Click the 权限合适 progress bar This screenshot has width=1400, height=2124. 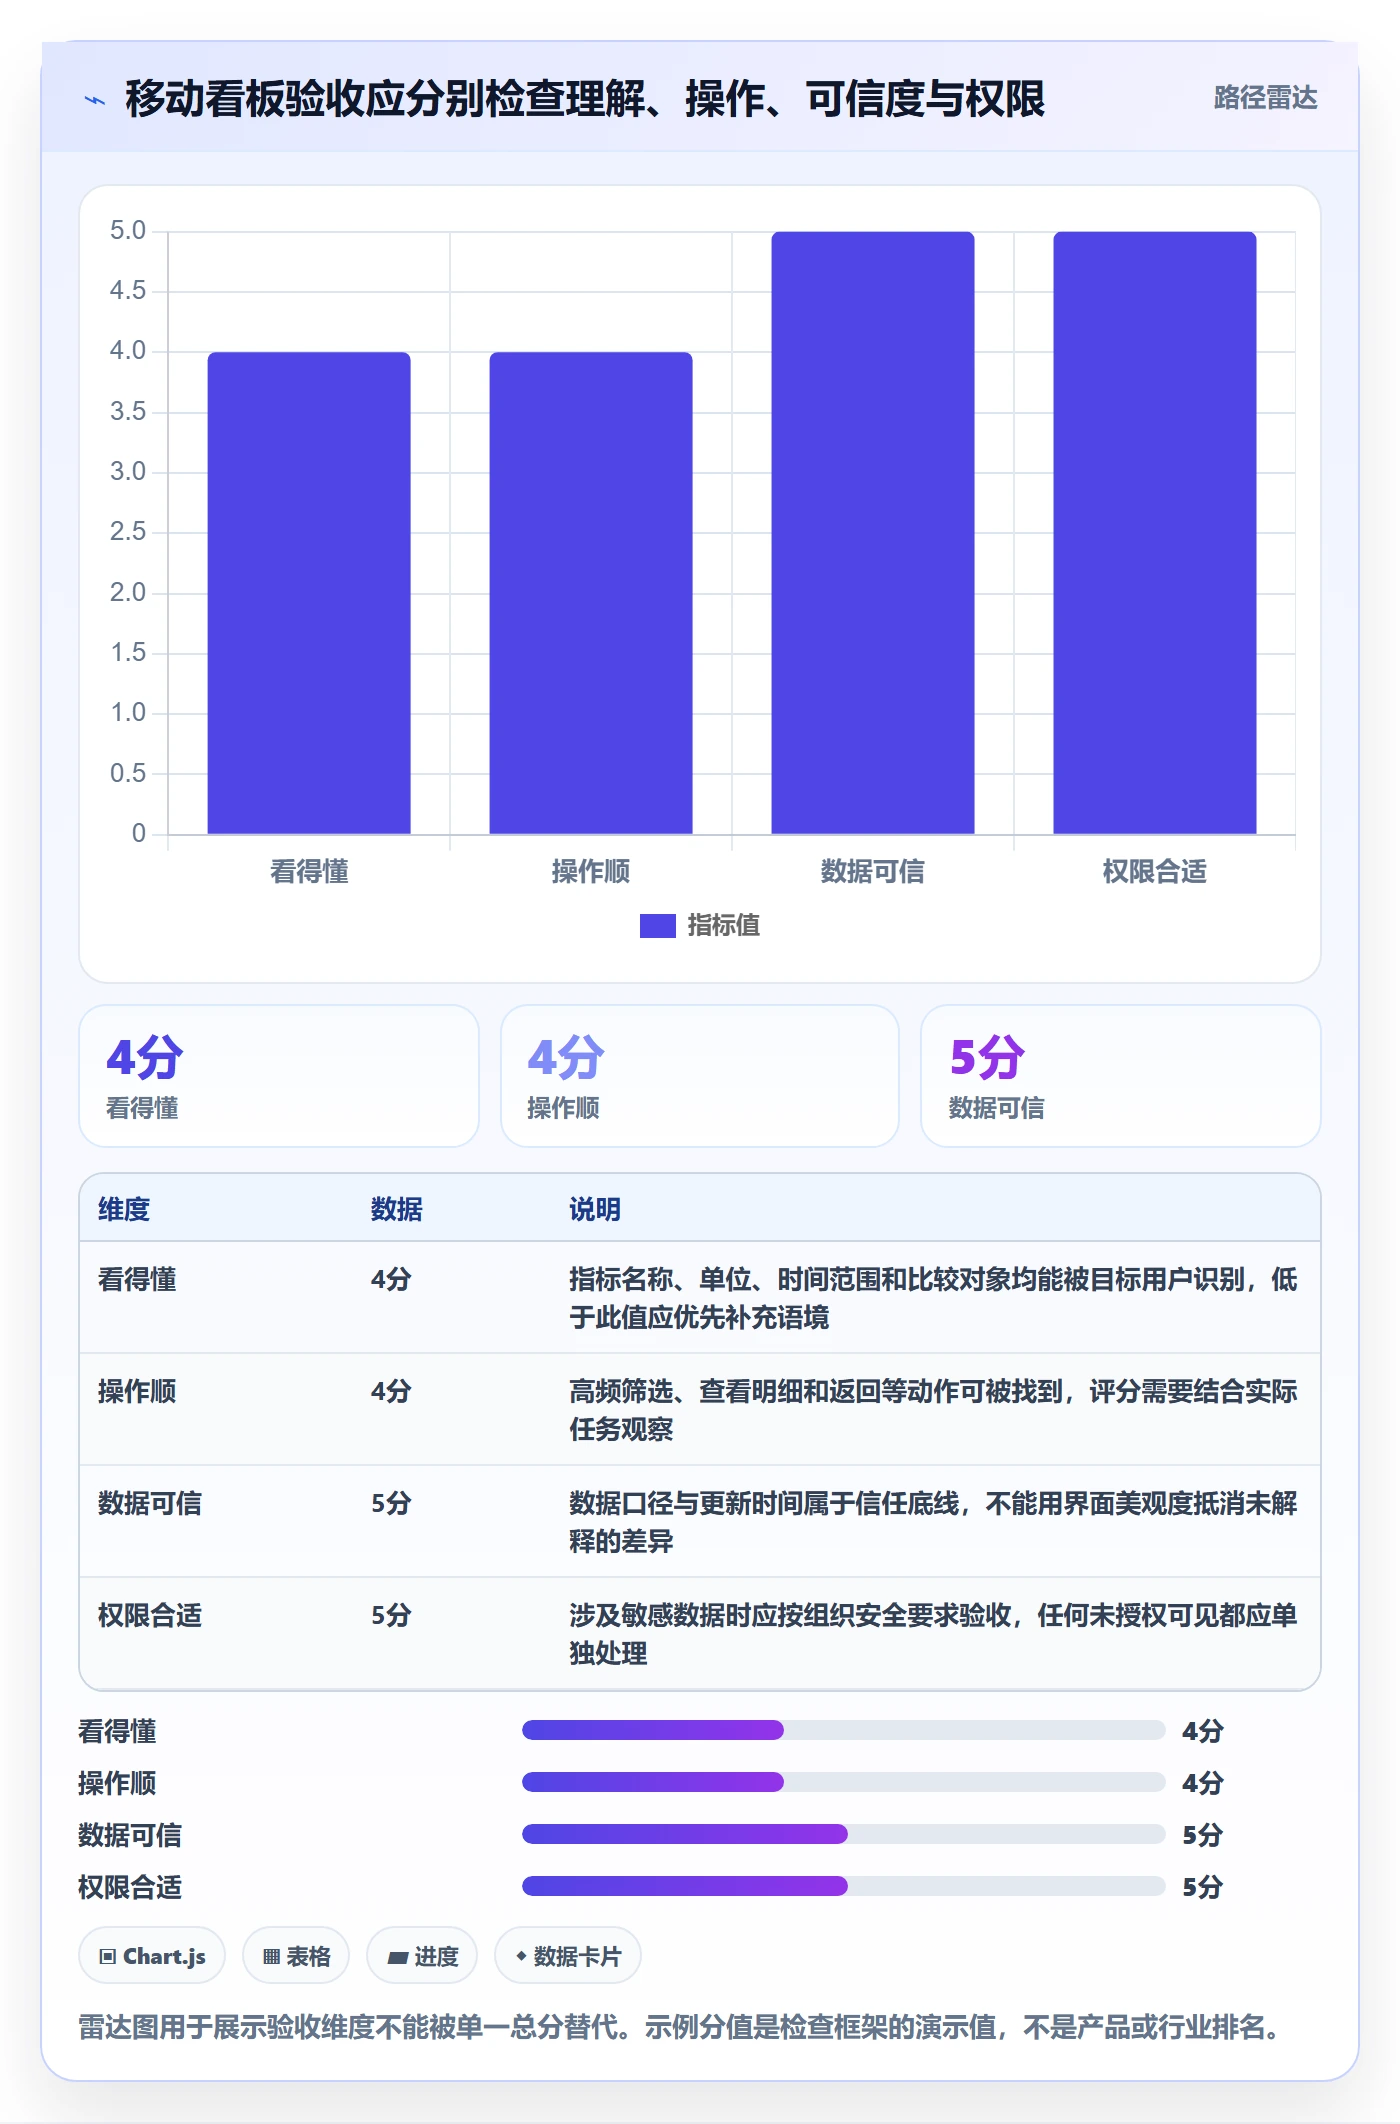843,1886
